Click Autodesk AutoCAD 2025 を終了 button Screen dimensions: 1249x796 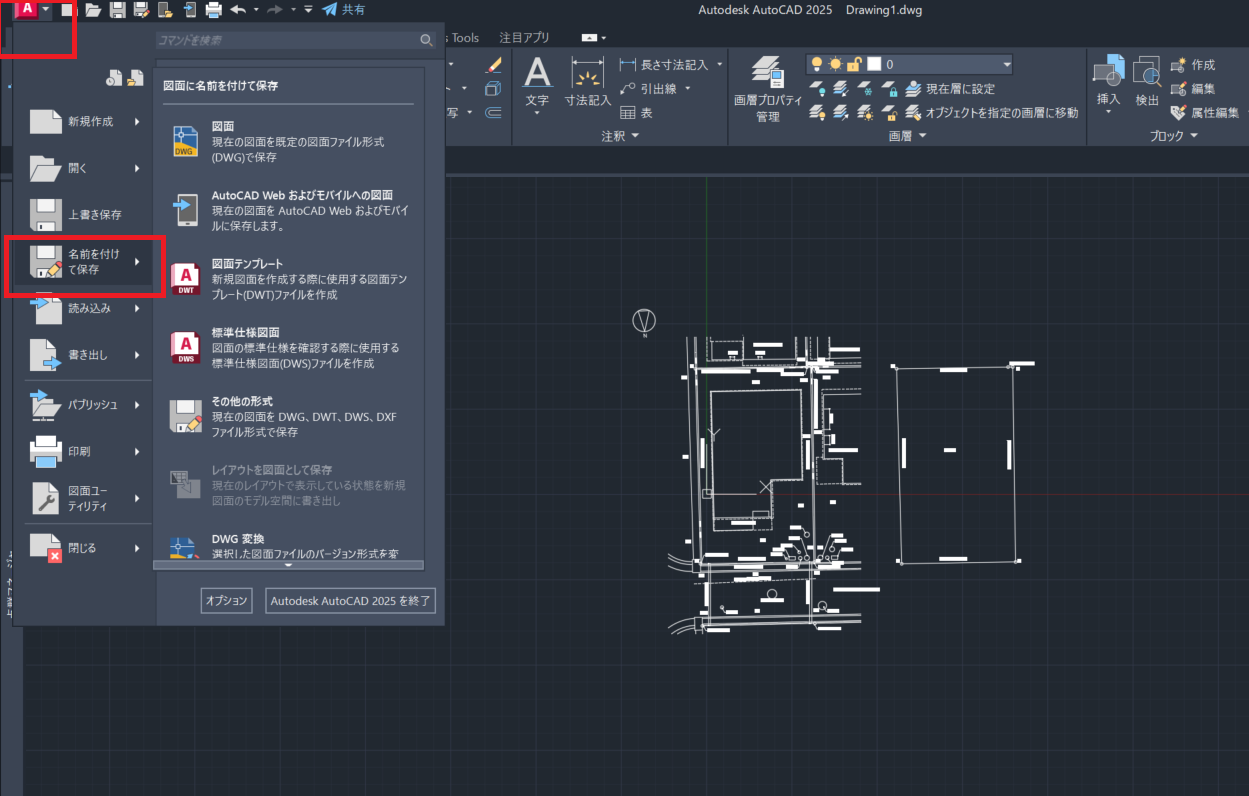[x=350, y=601]
